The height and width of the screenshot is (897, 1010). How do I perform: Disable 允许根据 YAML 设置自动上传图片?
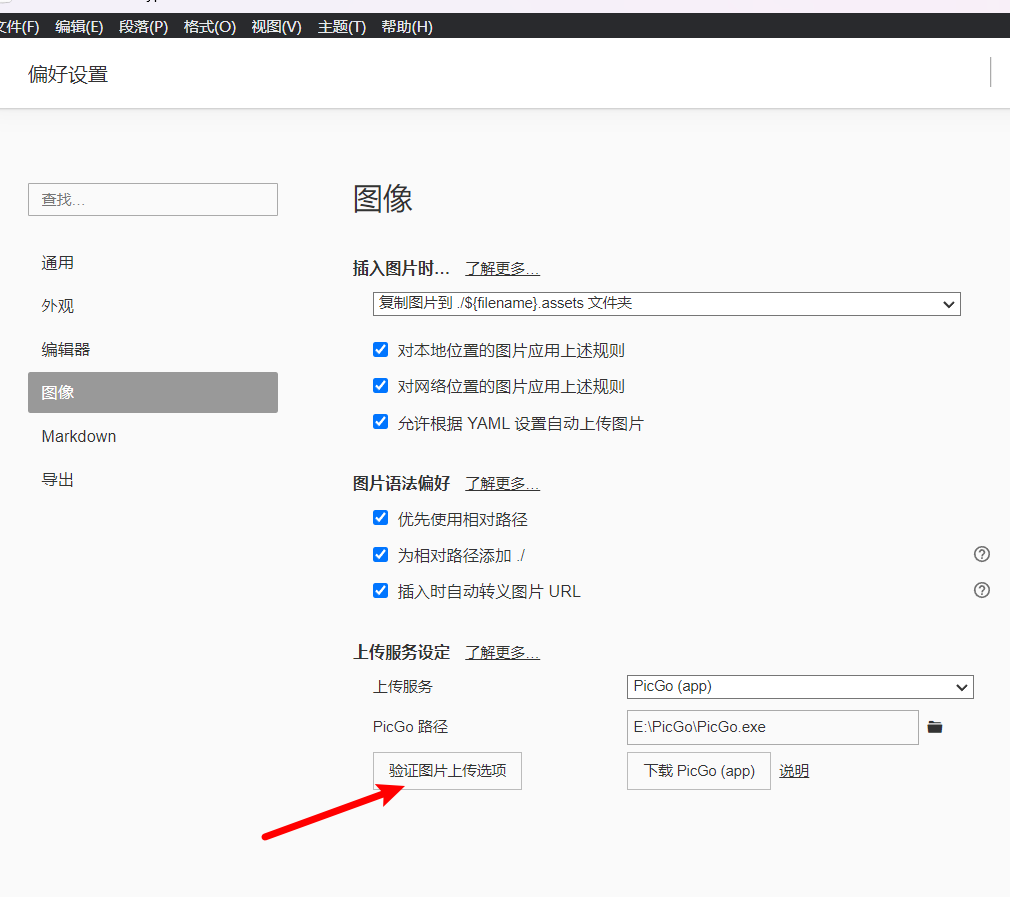click(380, 422)
